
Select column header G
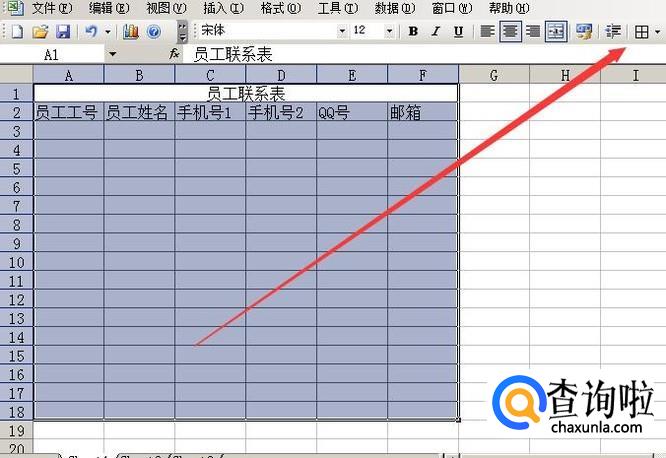(494, 75)
